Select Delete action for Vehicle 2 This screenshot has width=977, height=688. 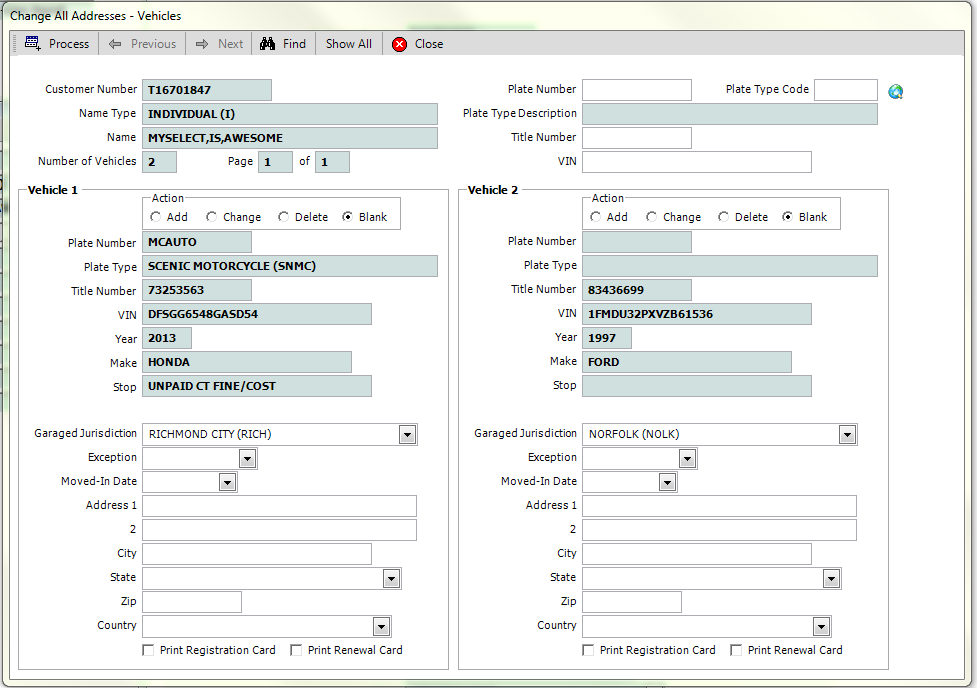pos(723,217)
